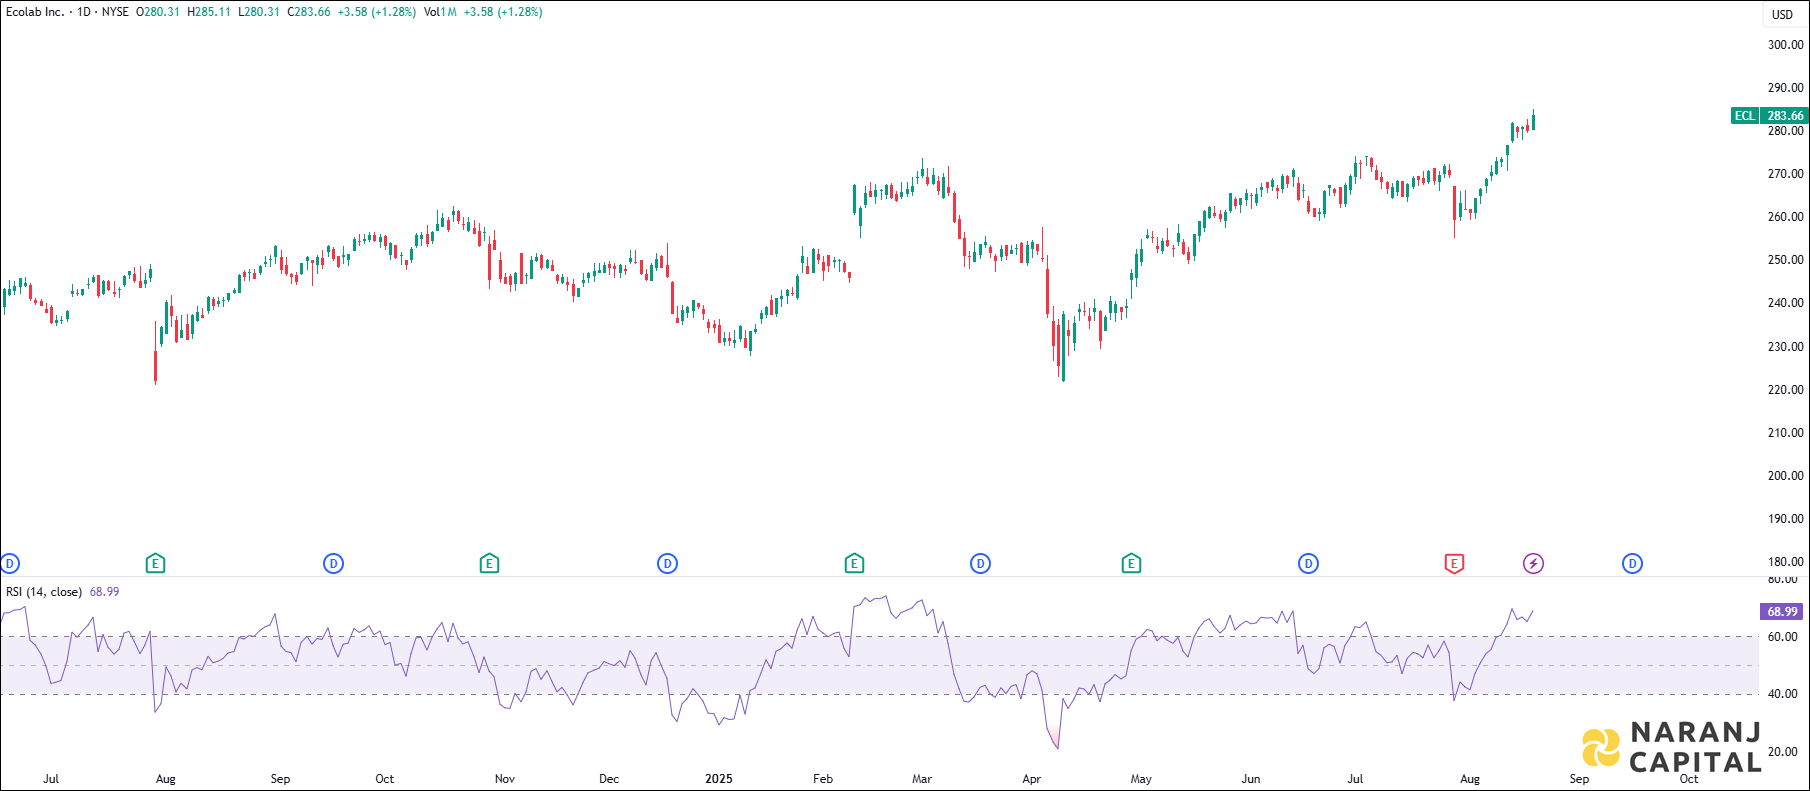This screenshot has height=791, width=1810.
Task: Click the May label on time axis
Action: click(1141, 779)
